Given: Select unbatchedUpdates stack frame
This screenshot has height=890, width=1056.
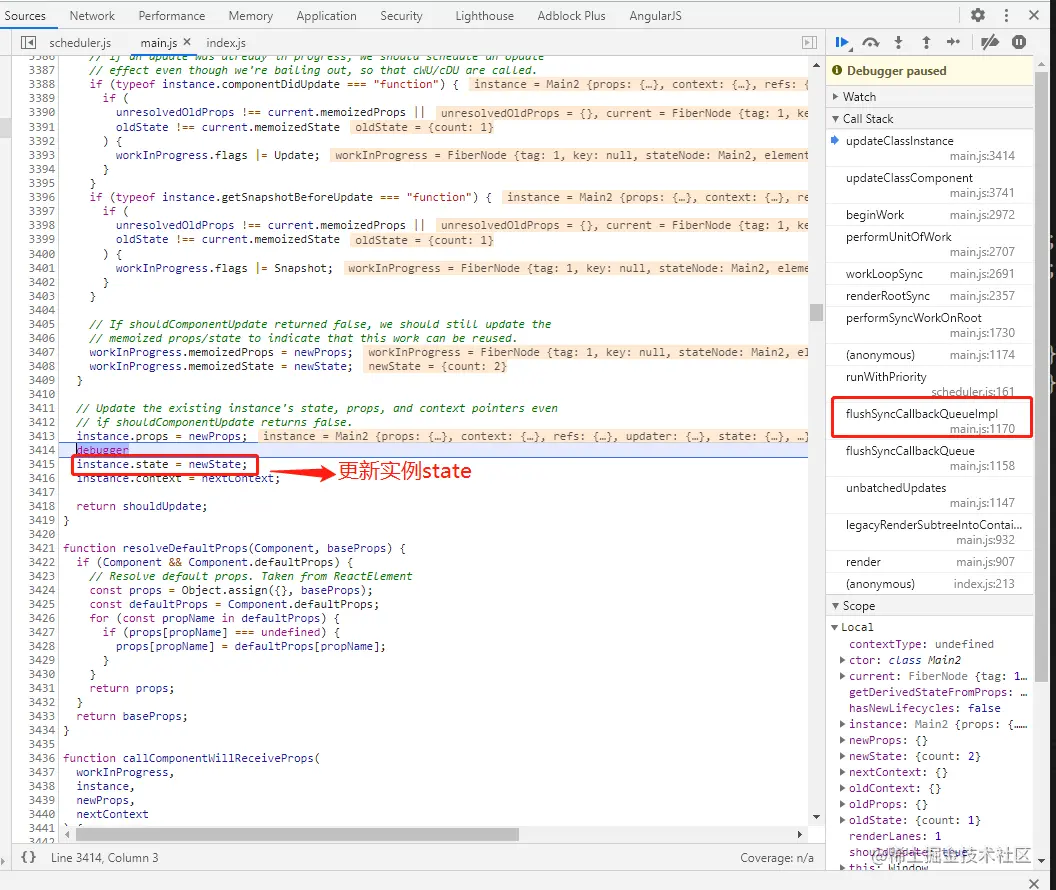Looking at the screenshot, I should (x=929, y=495).
